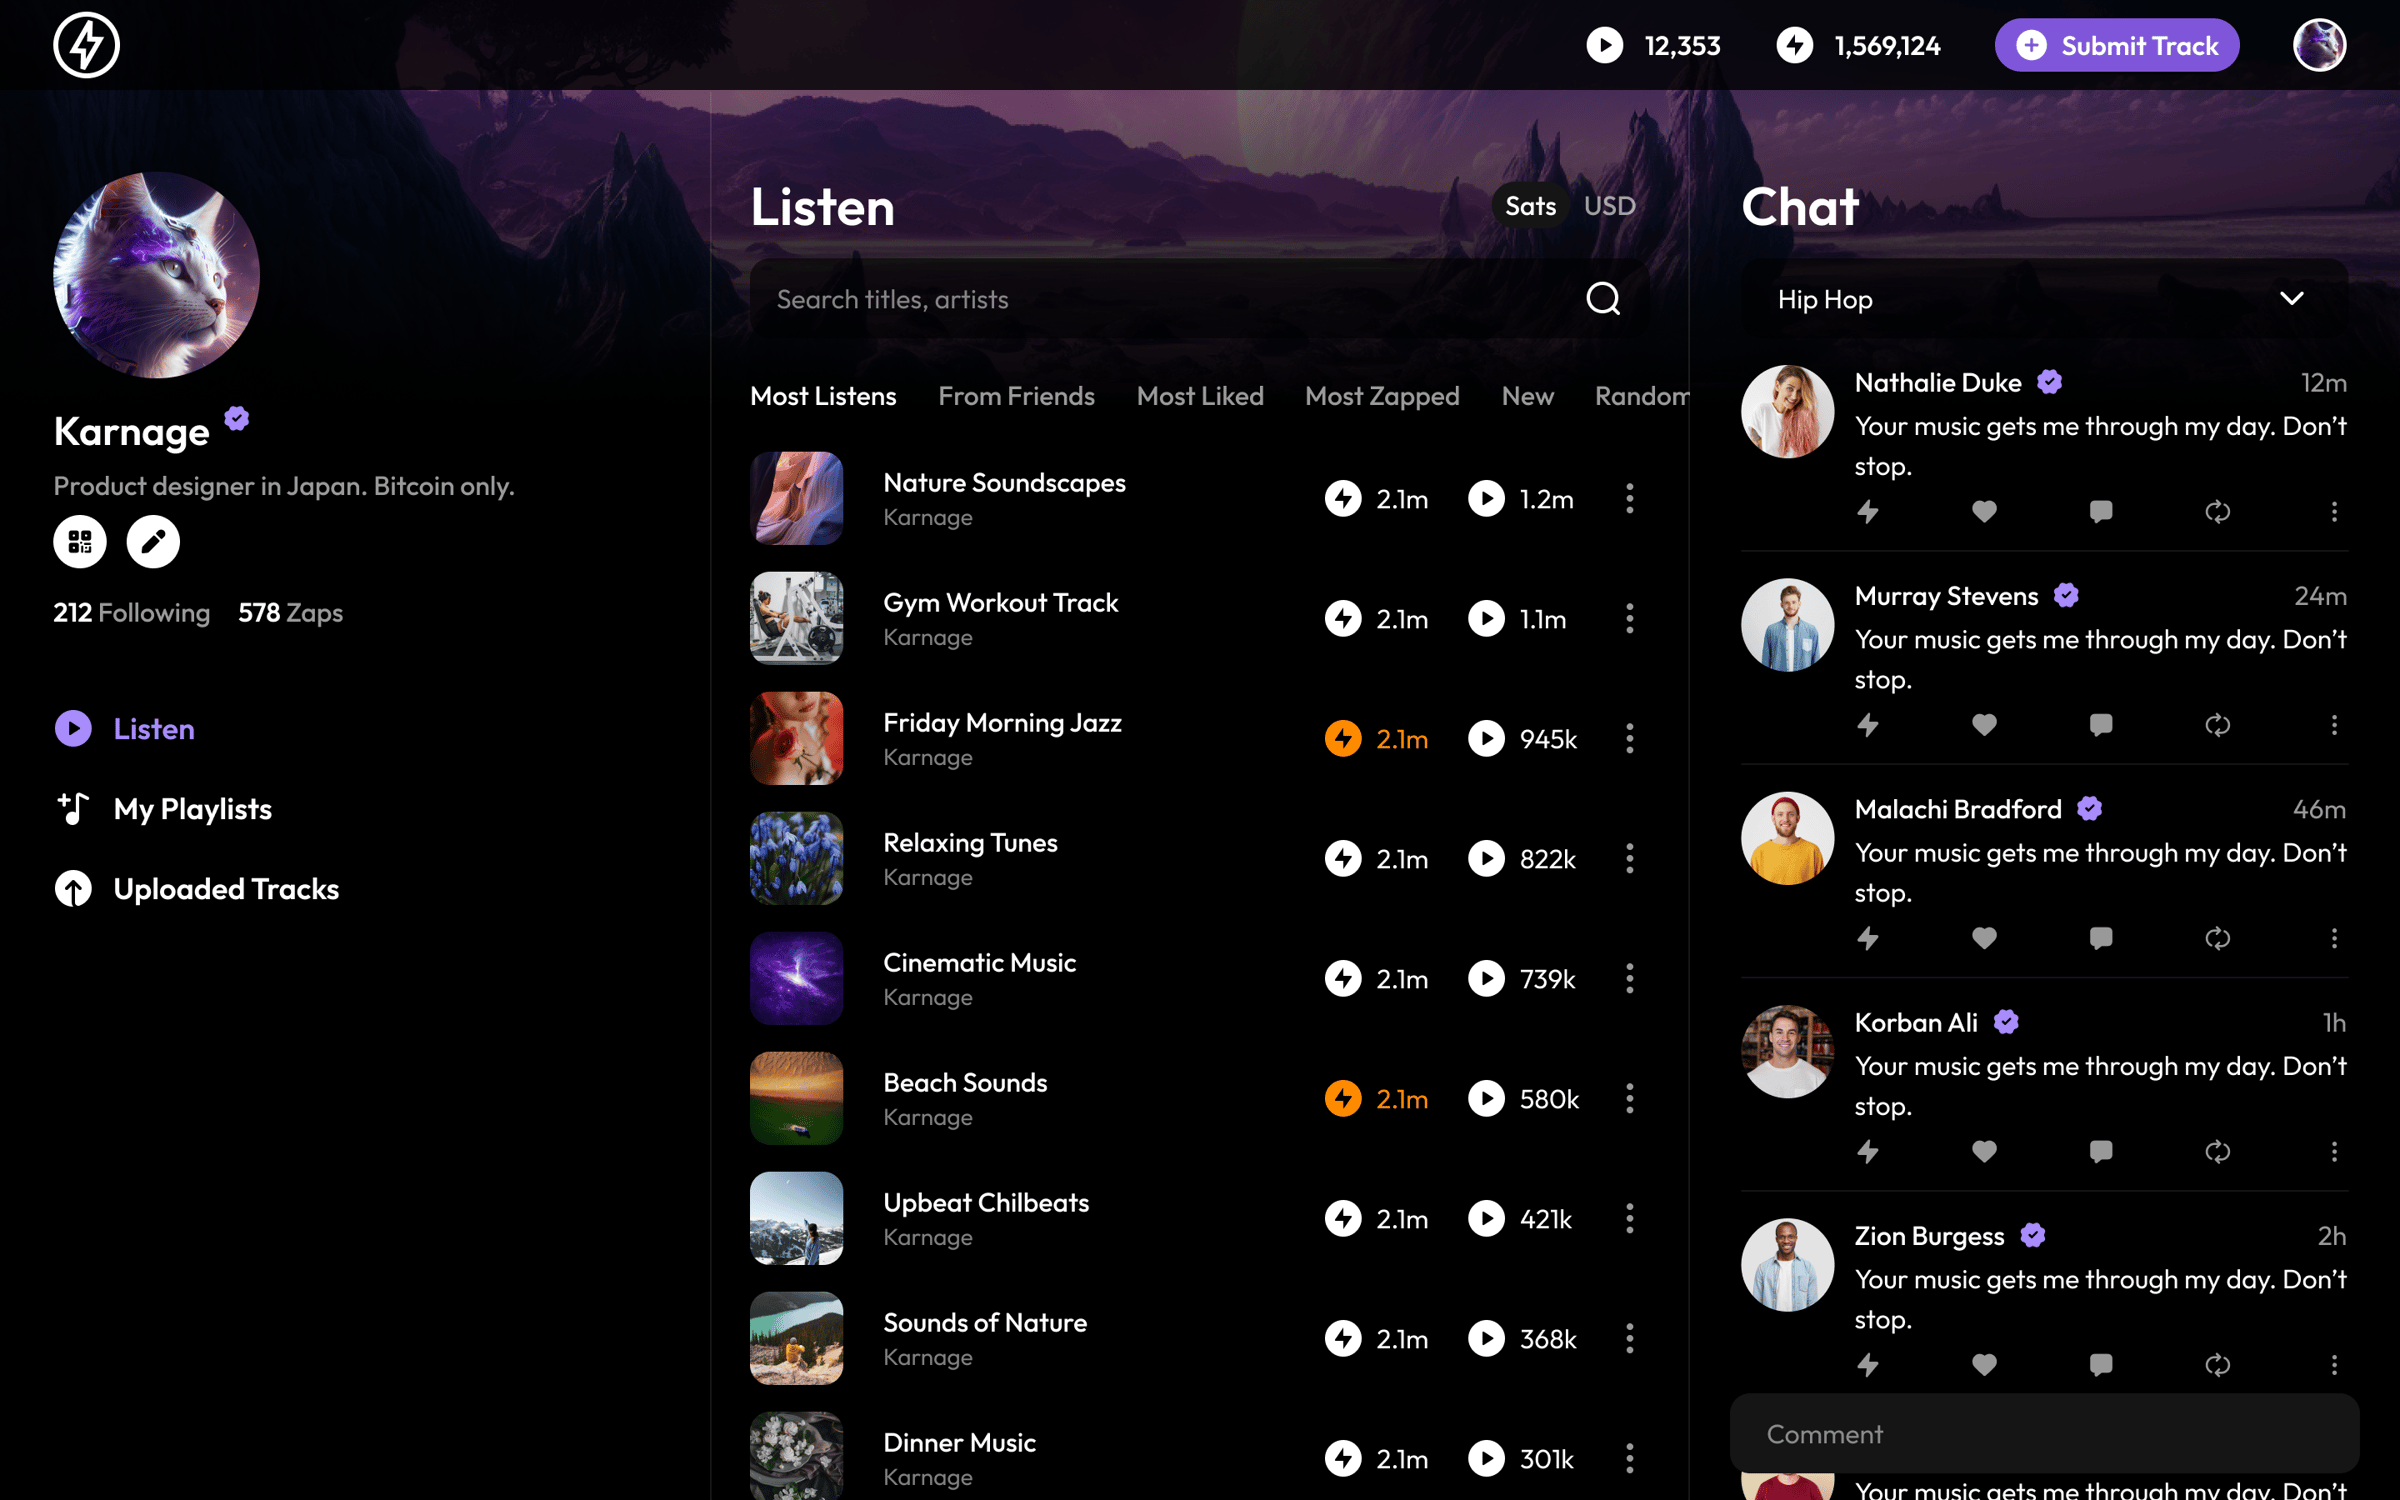Screen dimensions: 2400x1500
Task: Click the QR code icon under profile bio
Action: click(80, 541)
